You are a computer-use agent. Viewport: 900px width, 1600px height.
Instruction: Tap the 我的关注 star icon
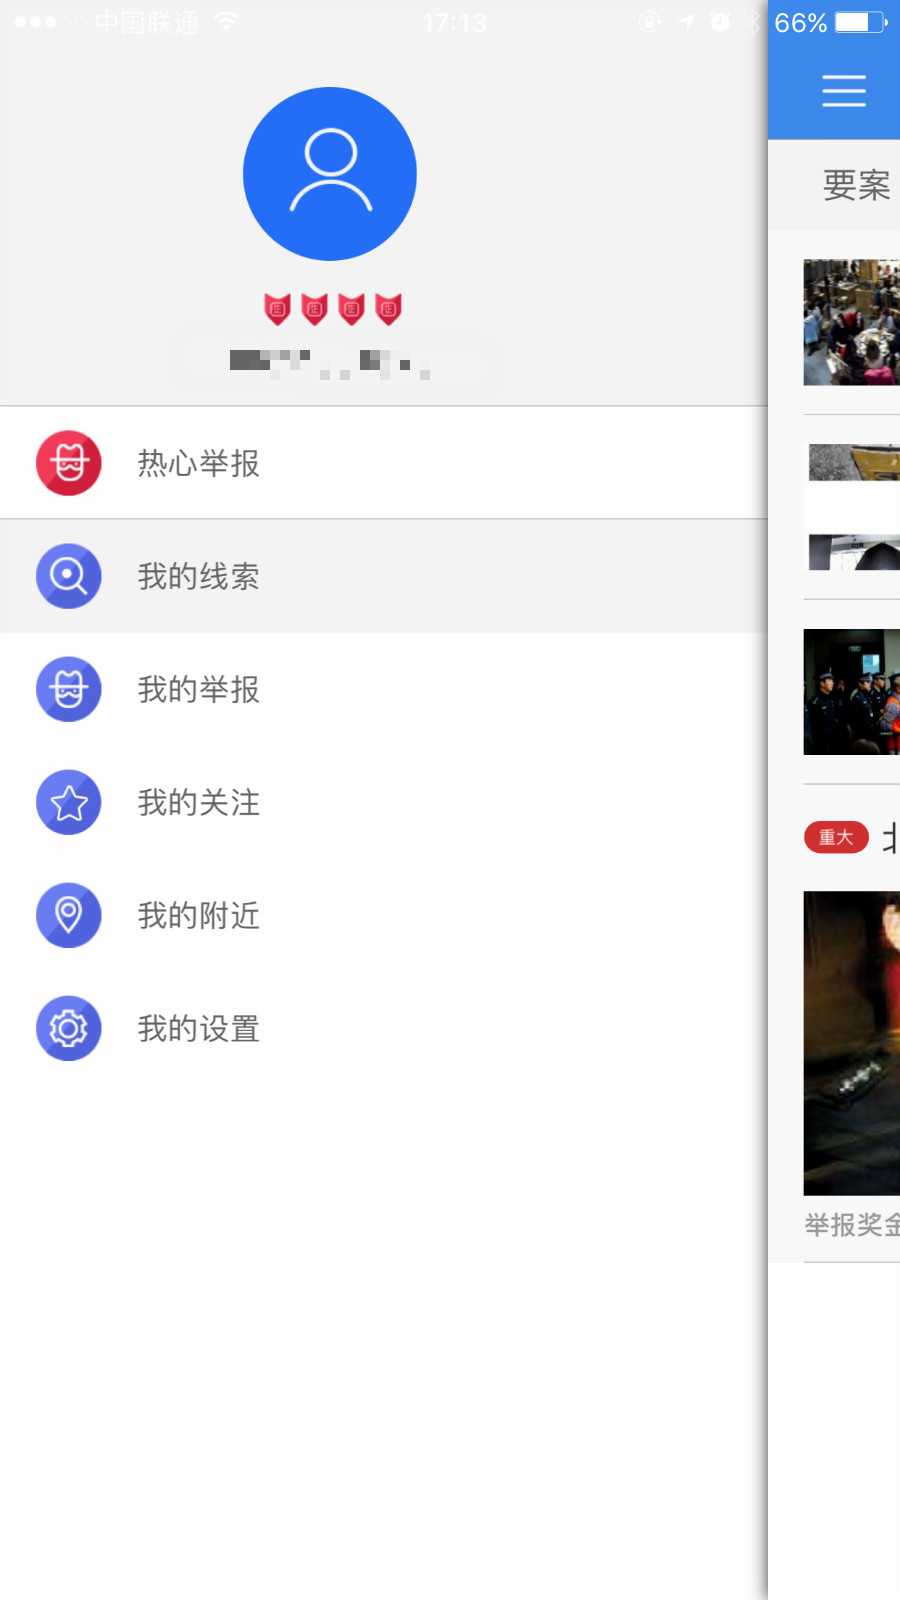pyautogui.click(x=69, y=802)
